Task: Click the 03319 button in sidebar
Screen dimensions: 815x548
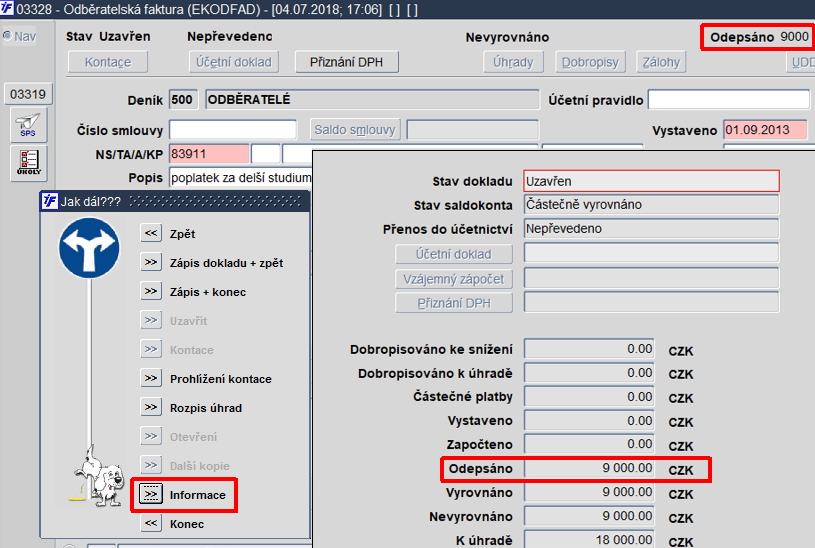Action: (28, 94)
